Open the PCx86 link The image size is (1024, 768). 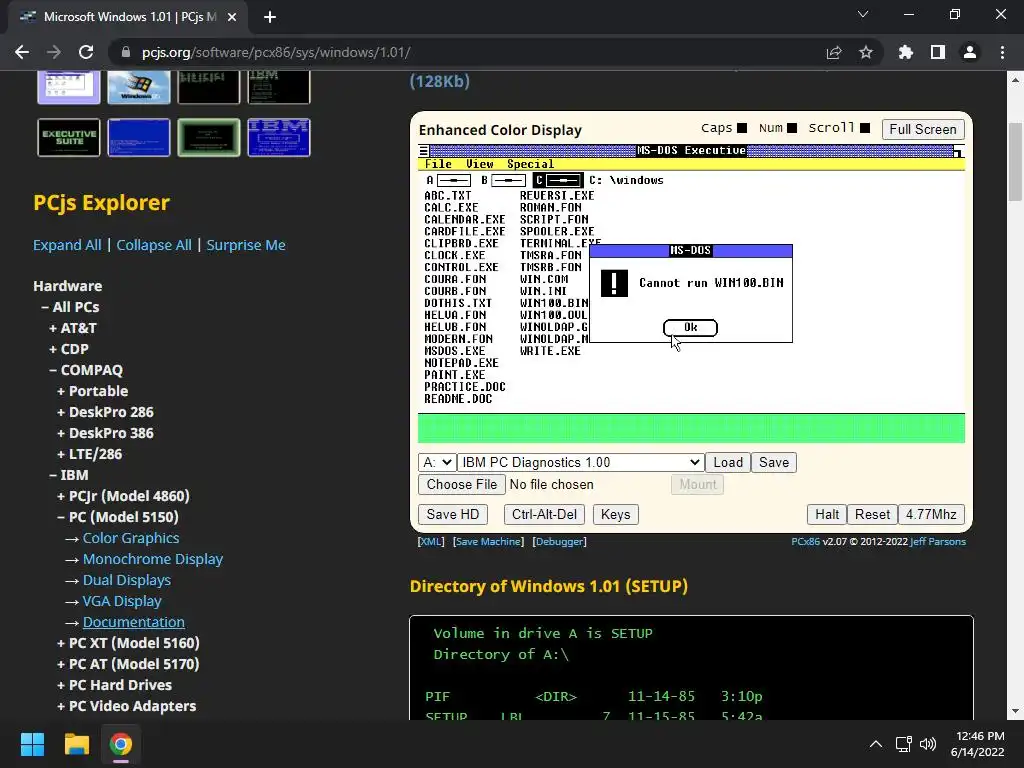805,541
